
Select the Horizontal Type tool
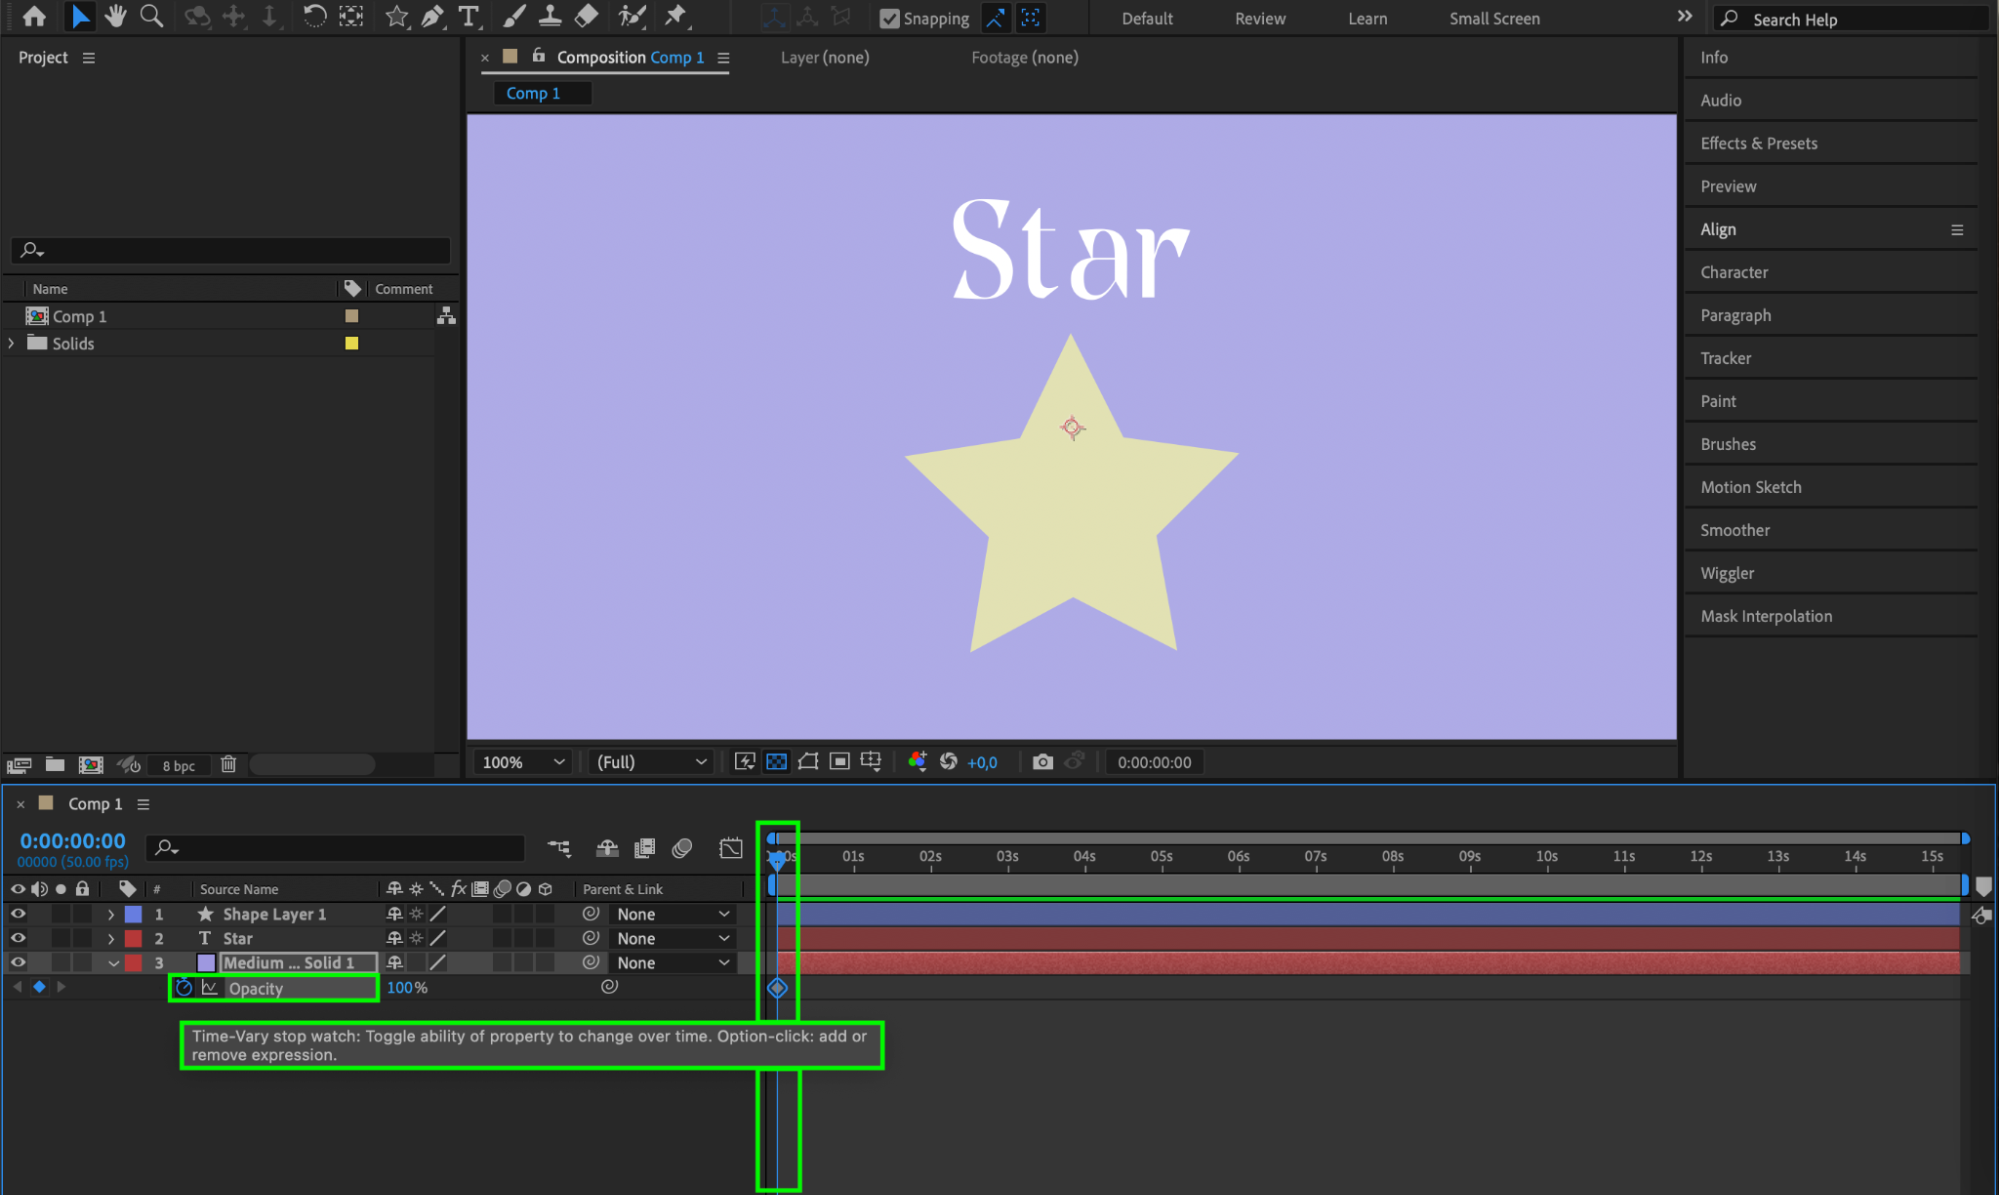point(468,16)
